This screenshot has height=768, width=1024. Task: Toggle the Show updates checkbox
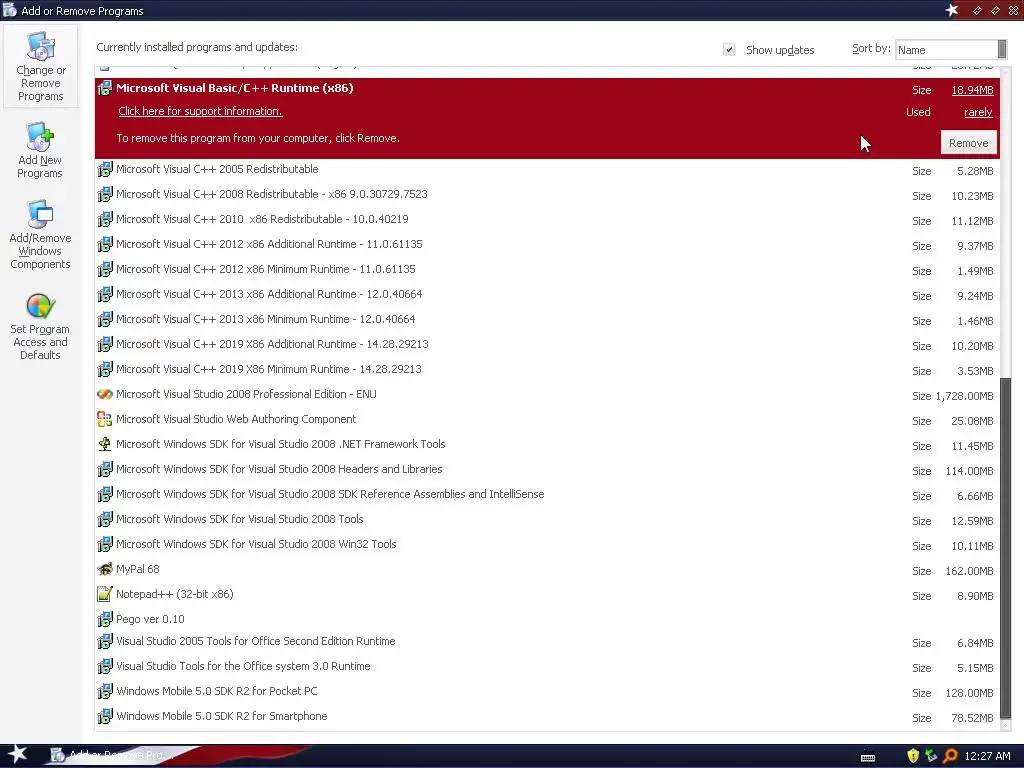[x=729, y=50]
